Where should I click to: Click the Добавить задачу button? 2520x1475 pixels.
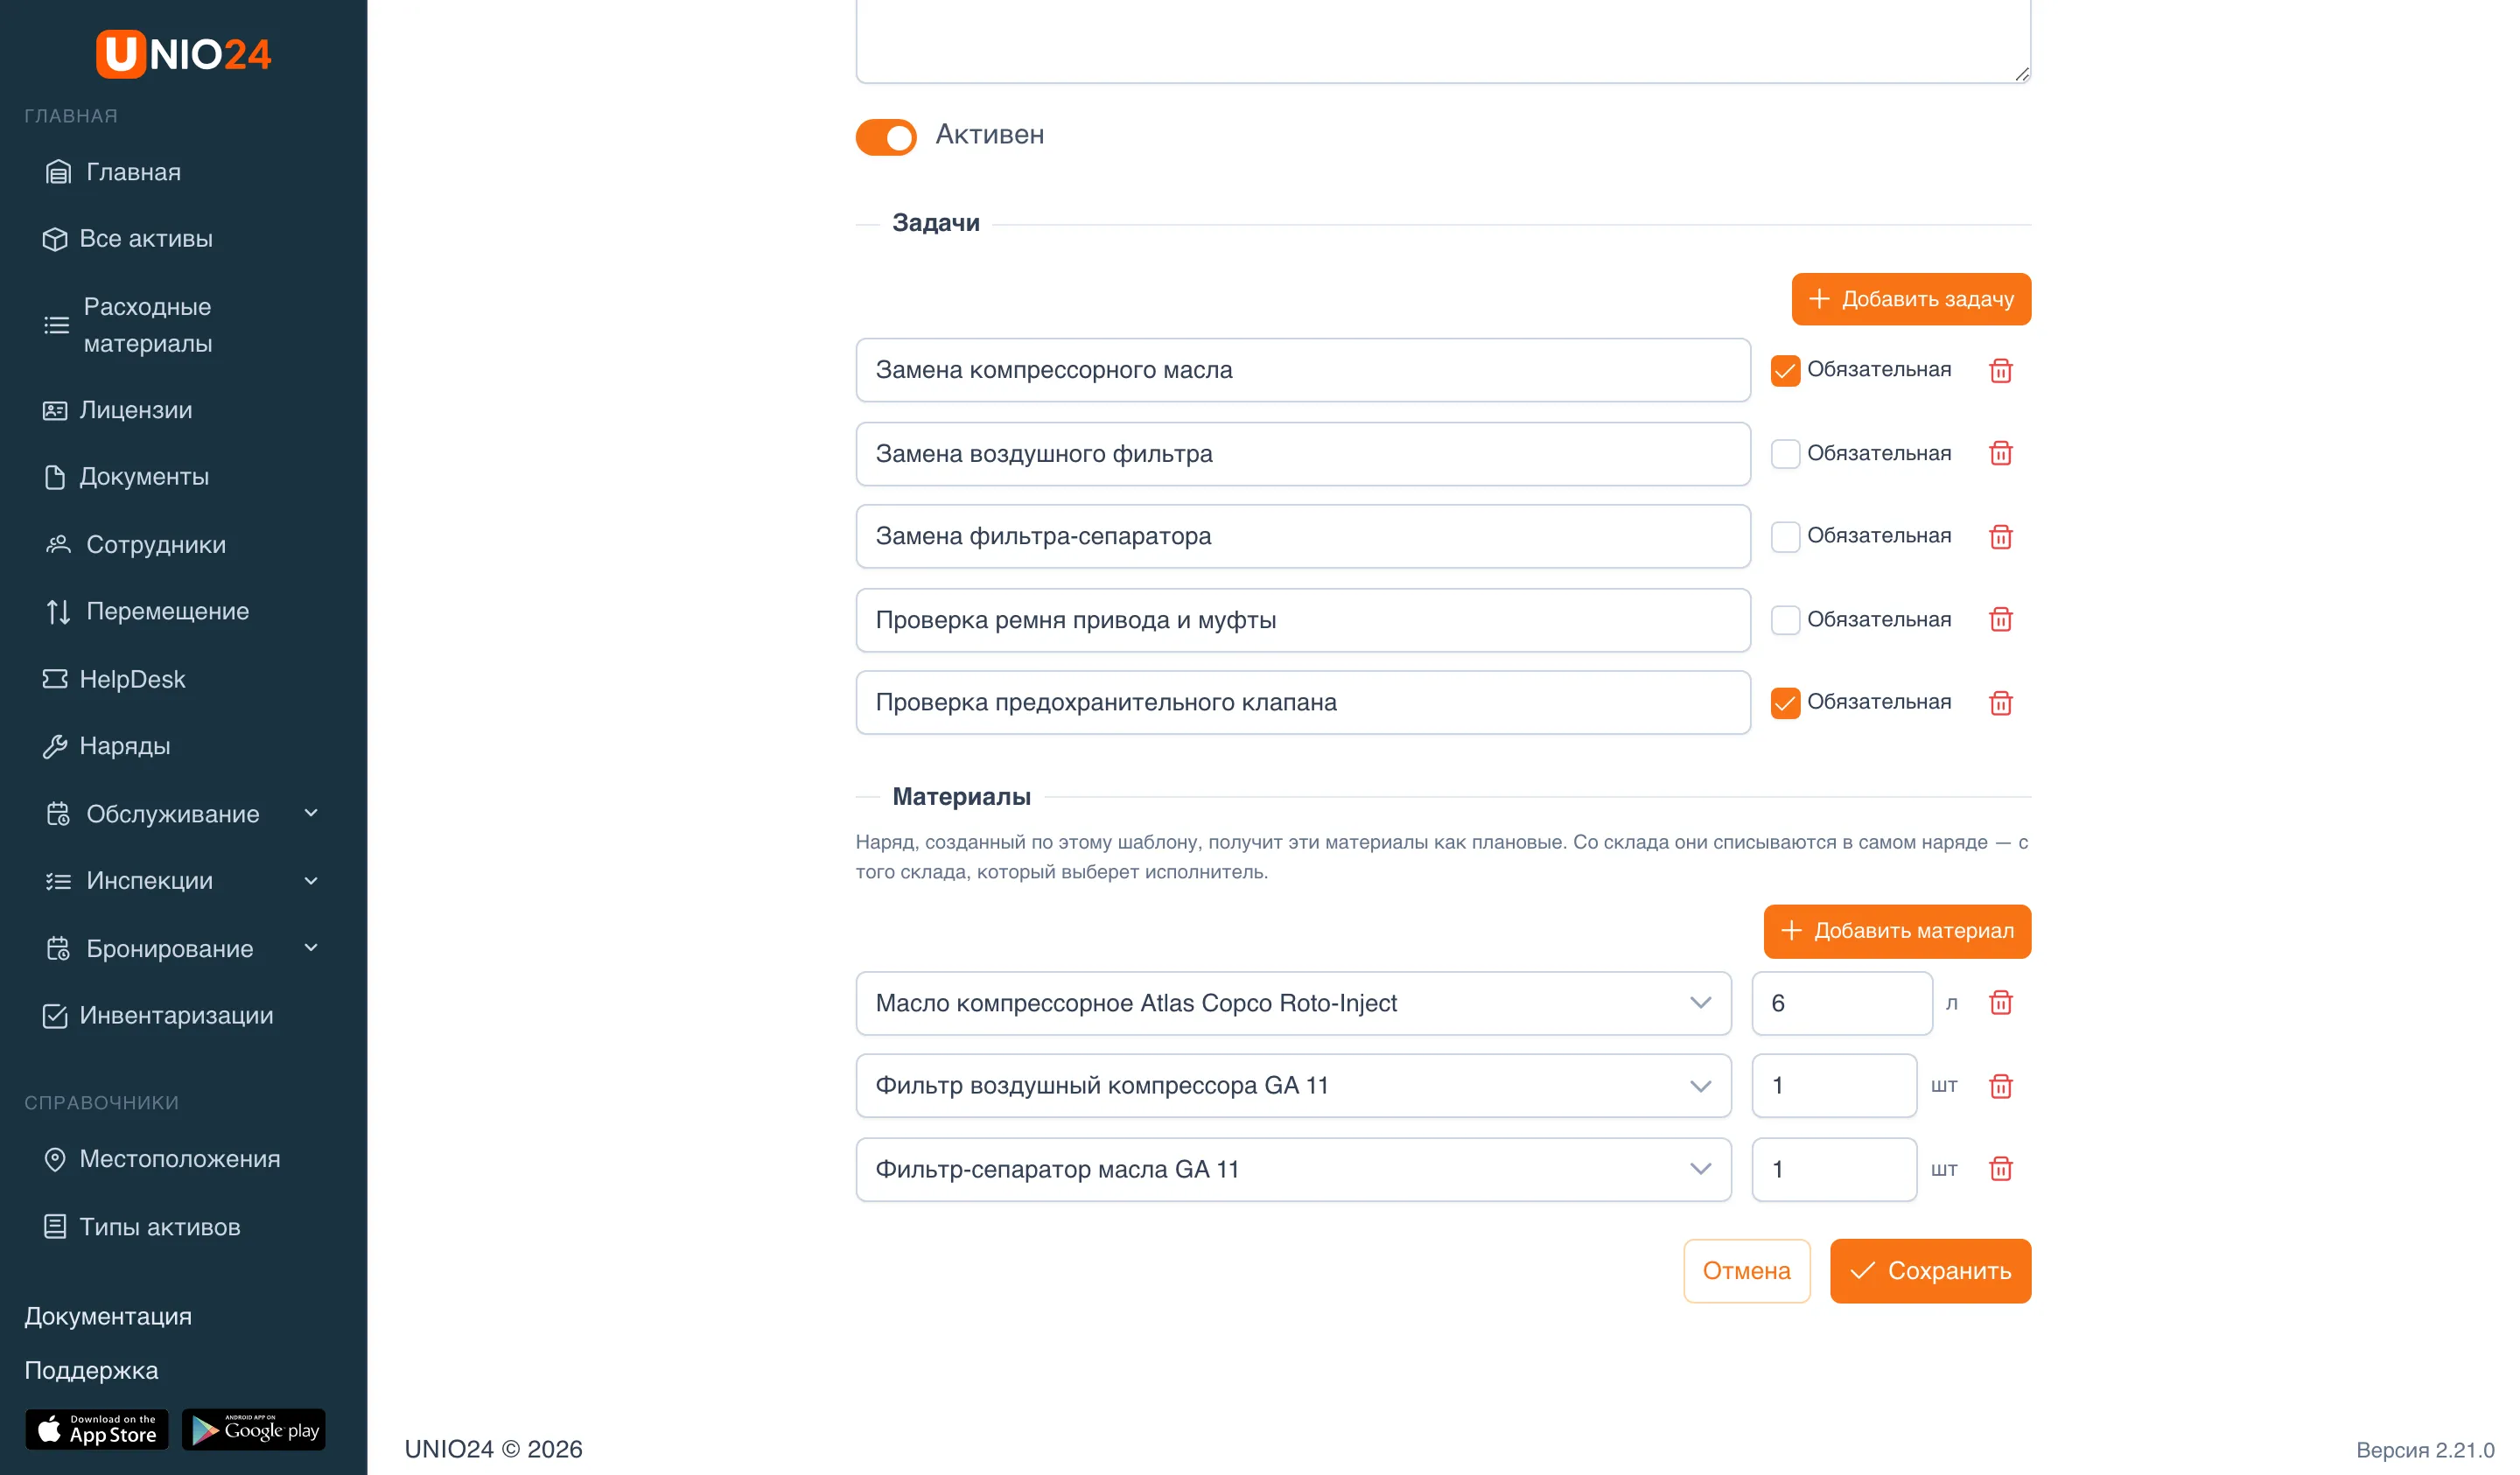tap(1911, 299)
